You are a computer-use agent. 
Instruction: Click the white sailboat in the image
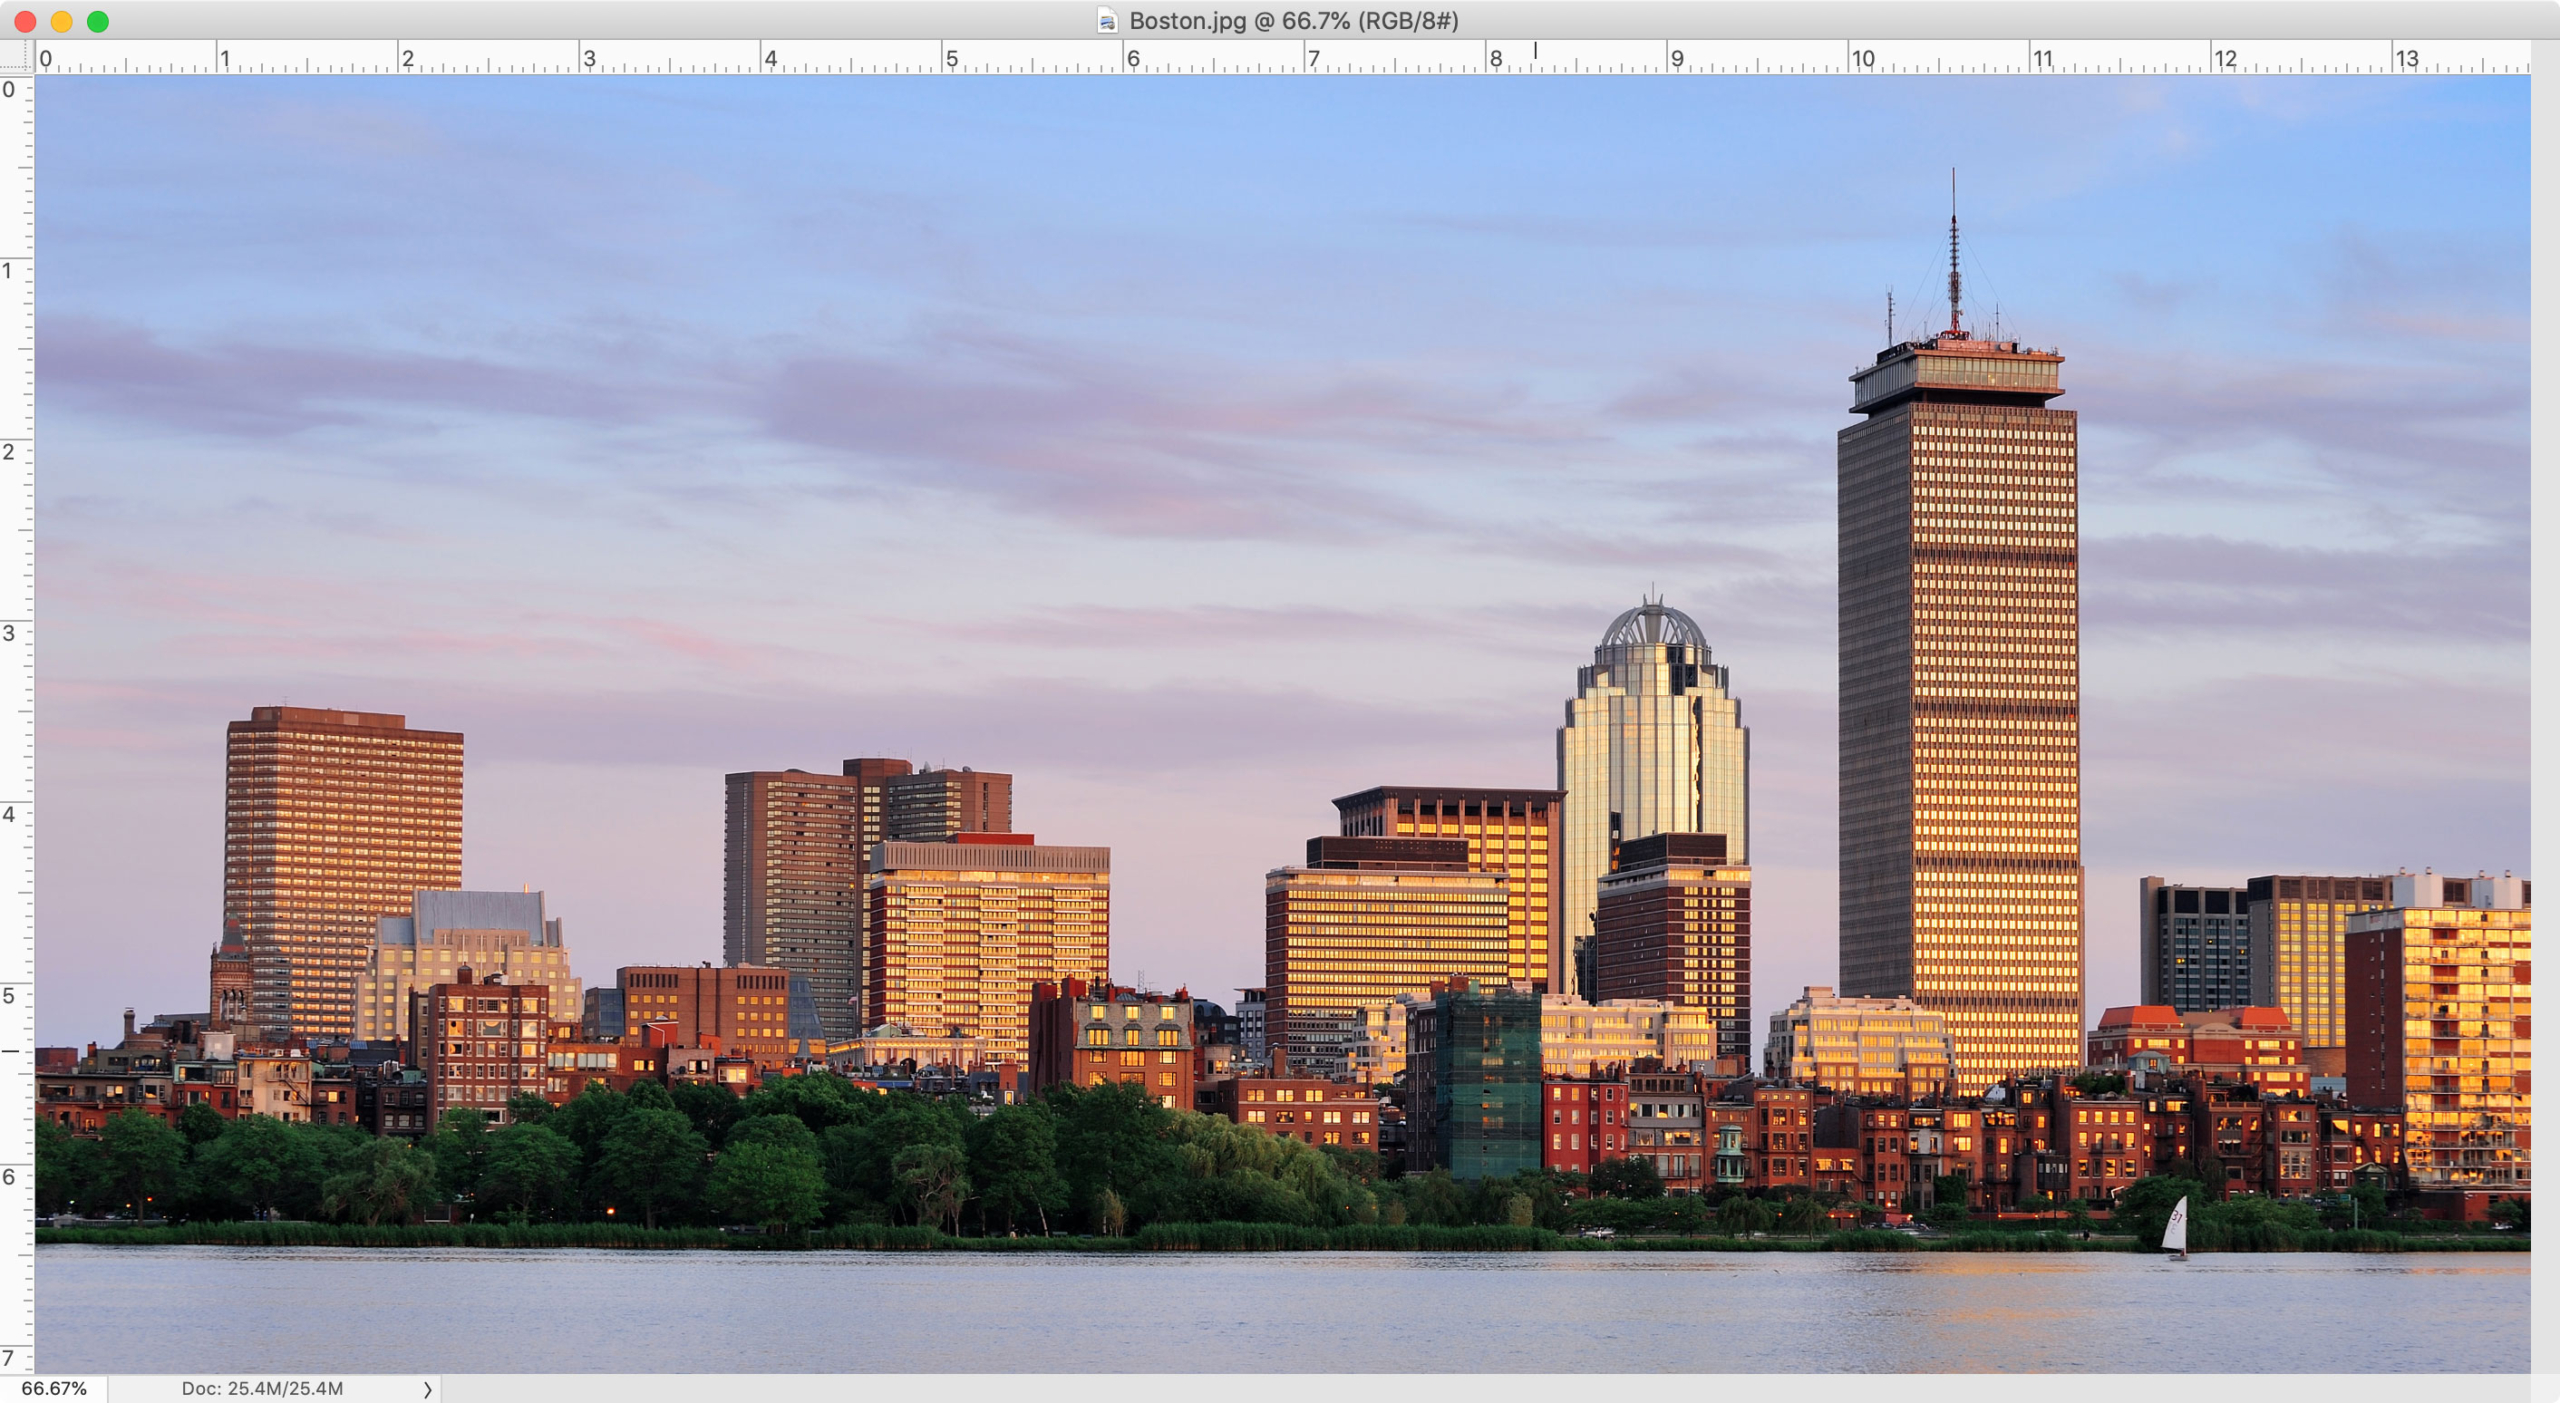2175,1226
